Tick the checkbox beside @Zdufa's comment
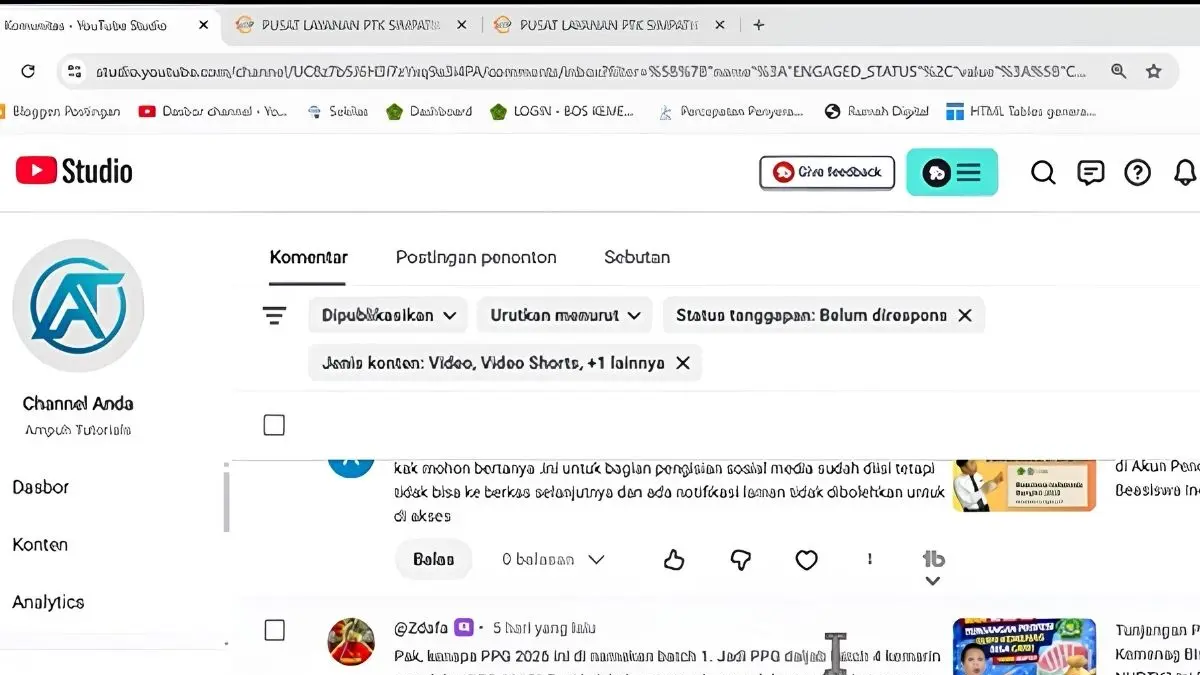The width and height of the screenshot is (1200, 675). coord(274,630)
